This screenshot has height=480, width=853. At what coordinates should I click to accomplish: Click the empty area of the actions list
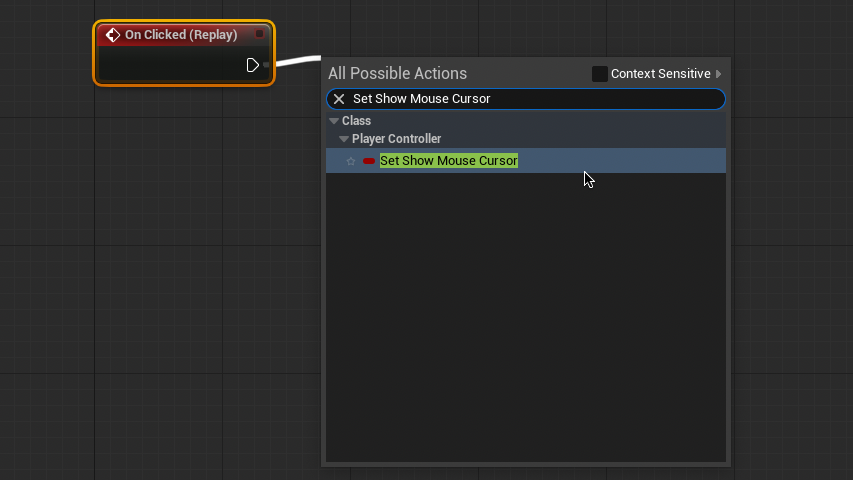(x=525, y=320)
